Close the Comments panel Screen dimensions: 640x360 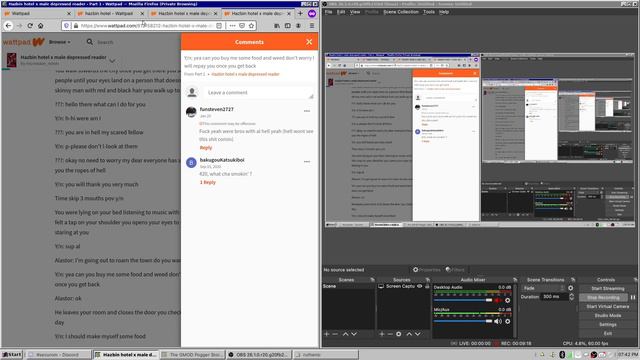309,42
